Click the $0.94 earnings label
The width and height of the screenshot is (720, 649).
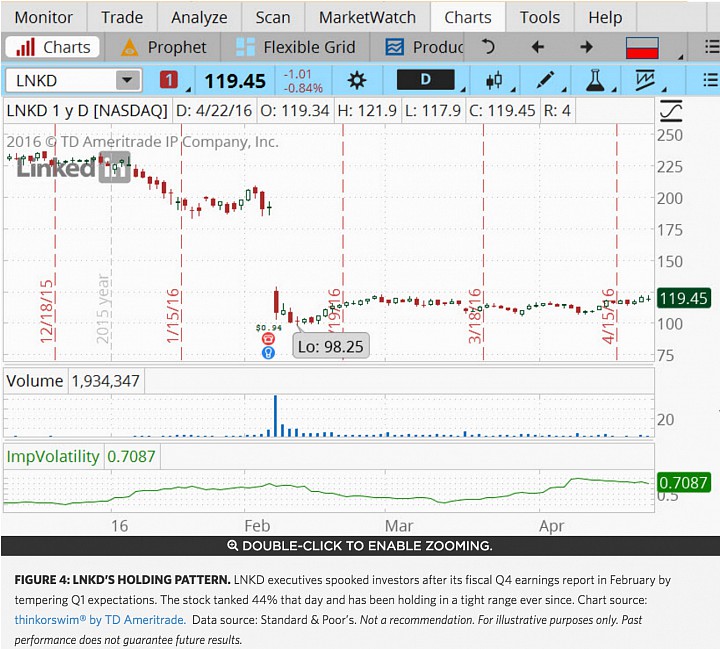tap(269, 327)
